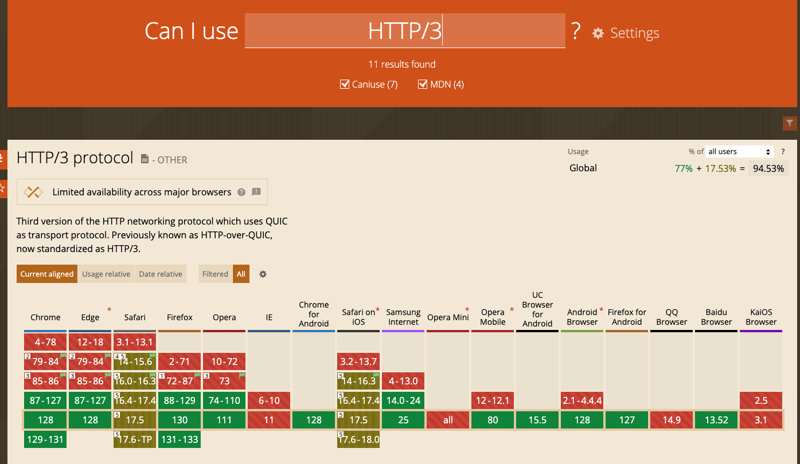
Task: Click Safari 3.1-13.1 version cell
Action: tap(135, 342)
